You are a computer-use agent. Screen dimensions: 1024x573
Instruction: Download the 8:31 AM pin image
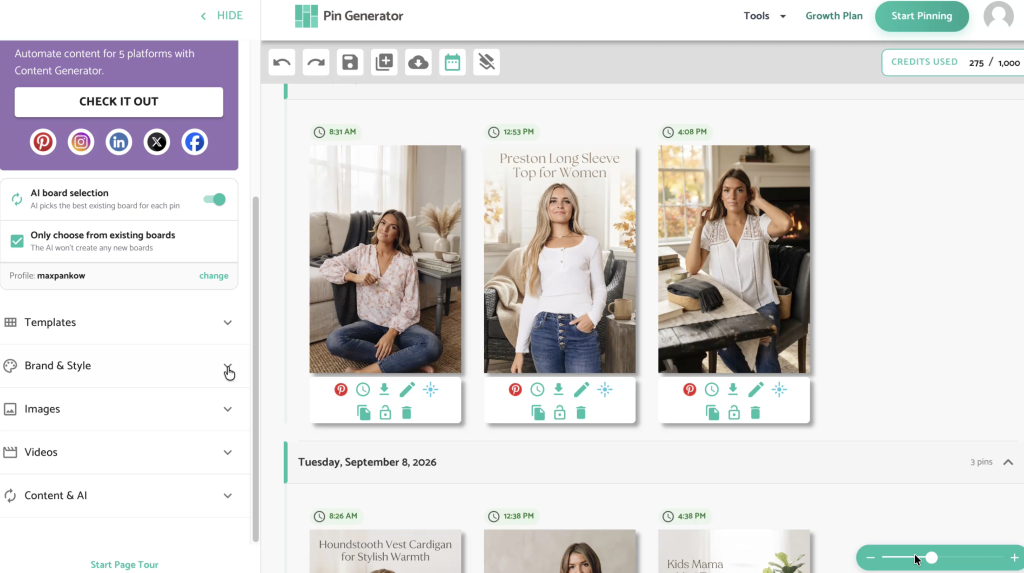coord(384,389)
